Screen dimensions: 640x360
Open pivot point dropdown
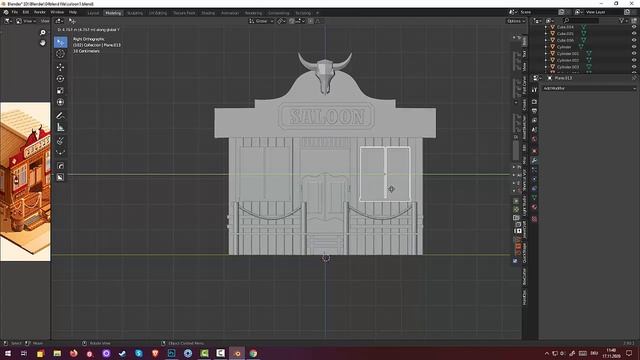point(281,21)
